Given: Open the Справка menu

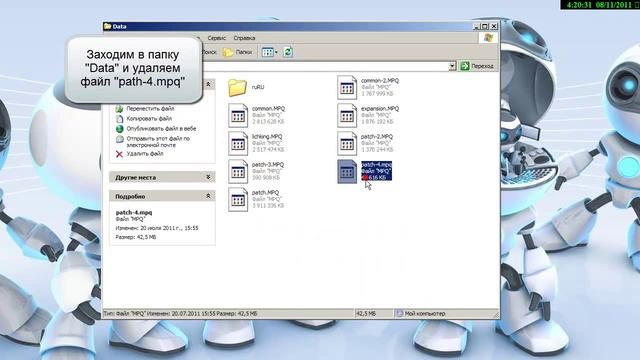Looking at the screenshot, I should 244,38.
